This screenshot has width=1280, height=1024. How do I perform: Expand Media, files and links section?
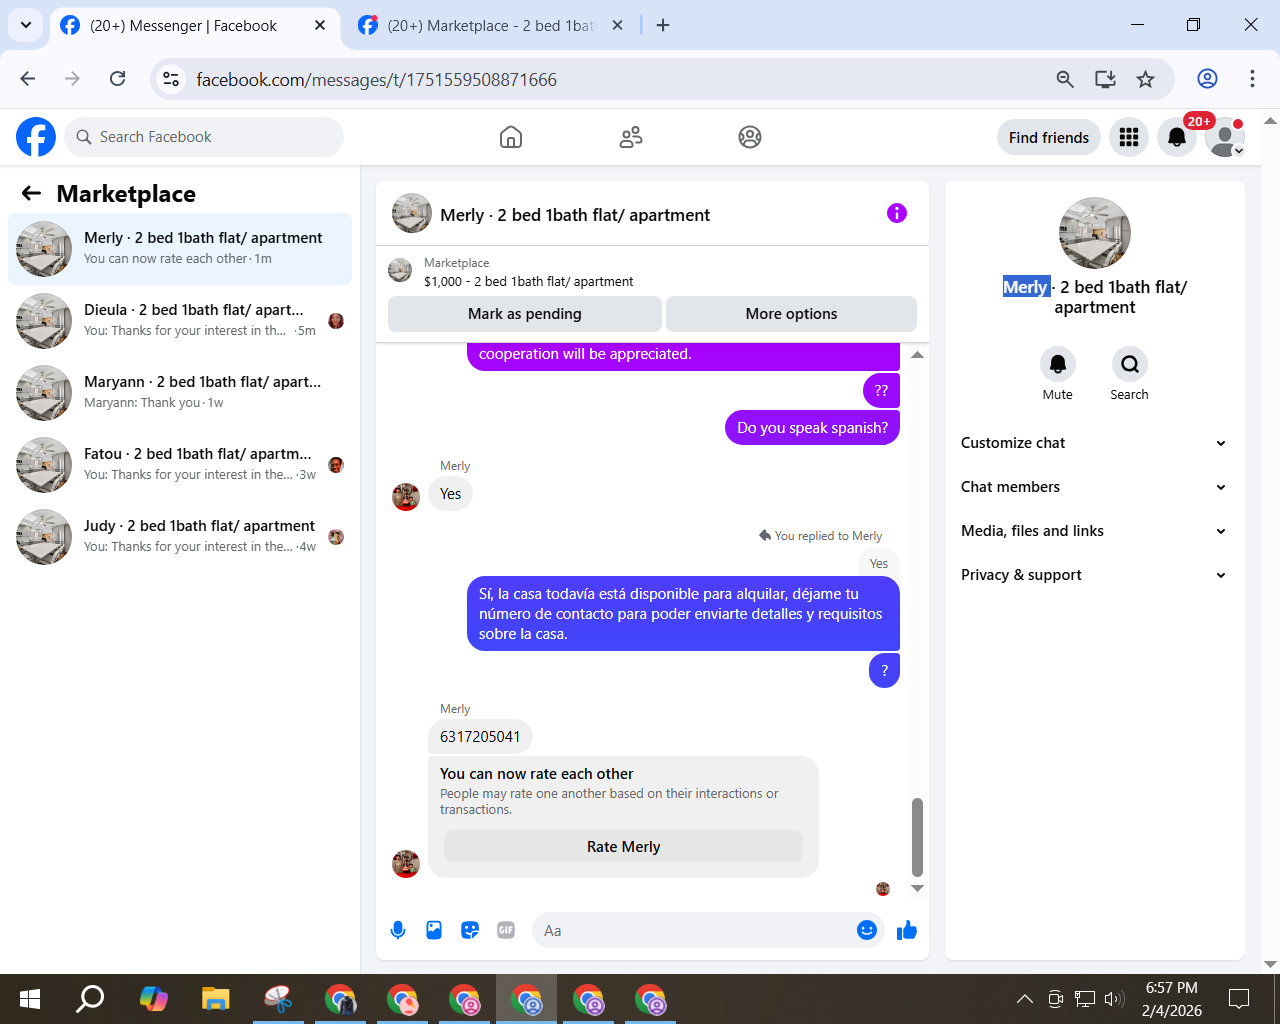(x=1094, y=531)
